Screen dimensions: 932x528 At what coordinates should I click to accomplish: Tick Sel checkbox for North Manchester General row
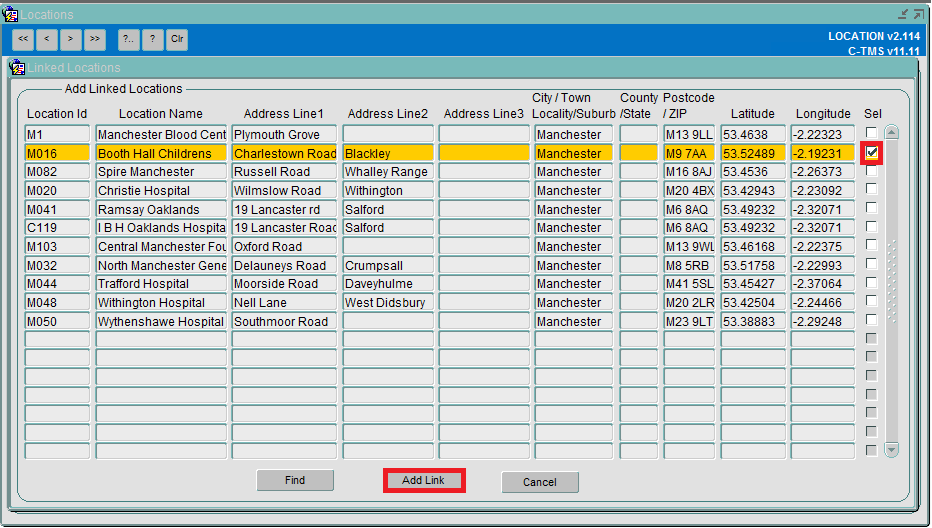point(871,265)
